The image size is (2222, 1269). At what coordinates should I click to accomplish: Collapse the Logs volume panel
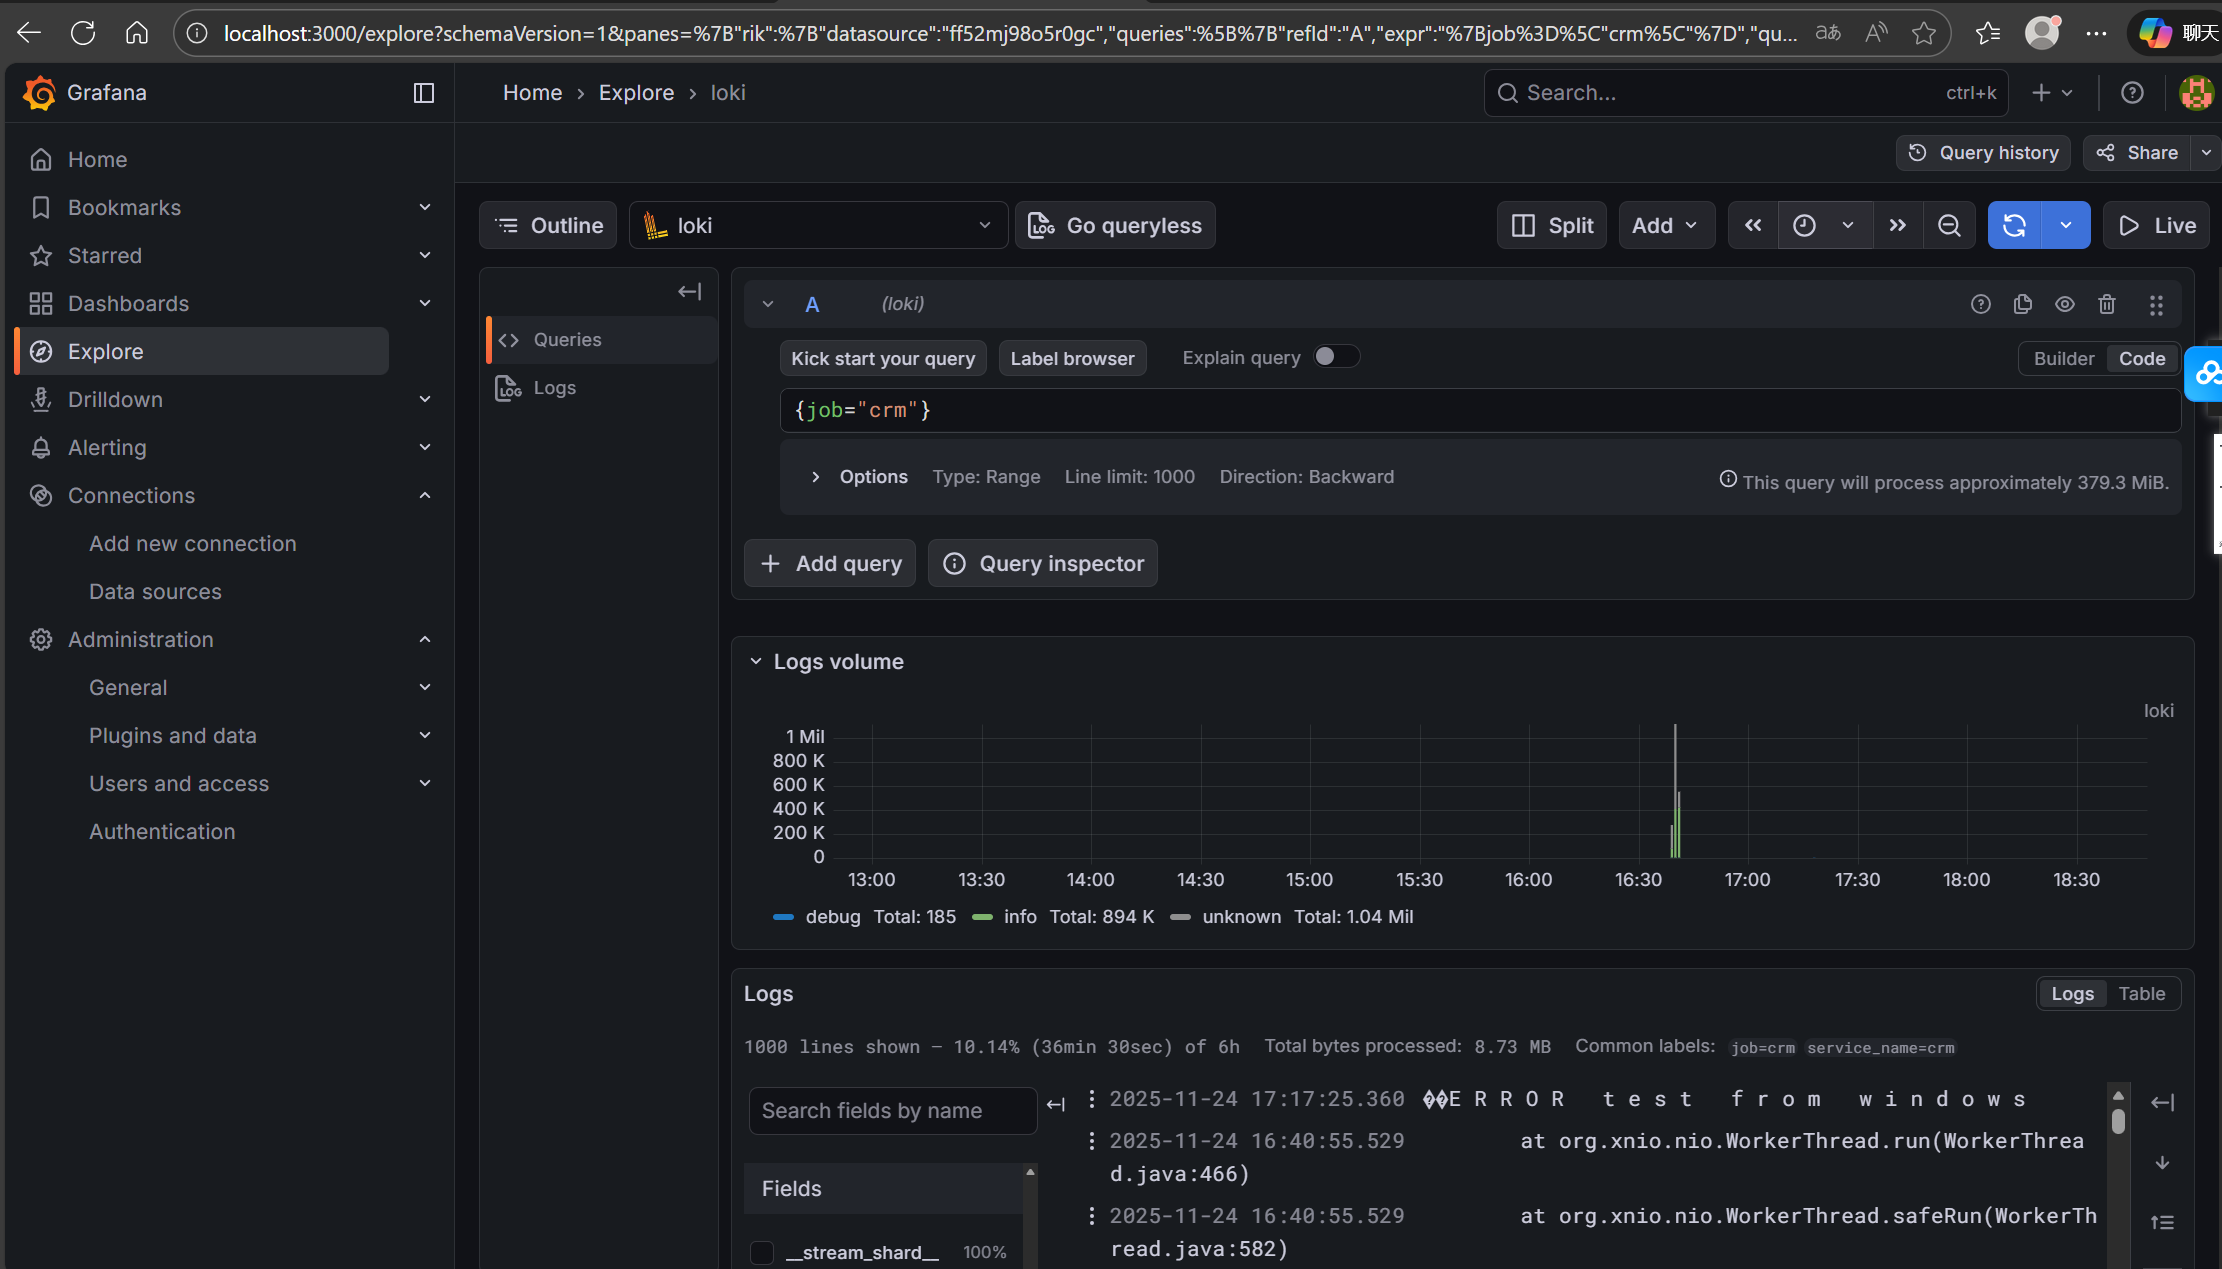(755, 660)
